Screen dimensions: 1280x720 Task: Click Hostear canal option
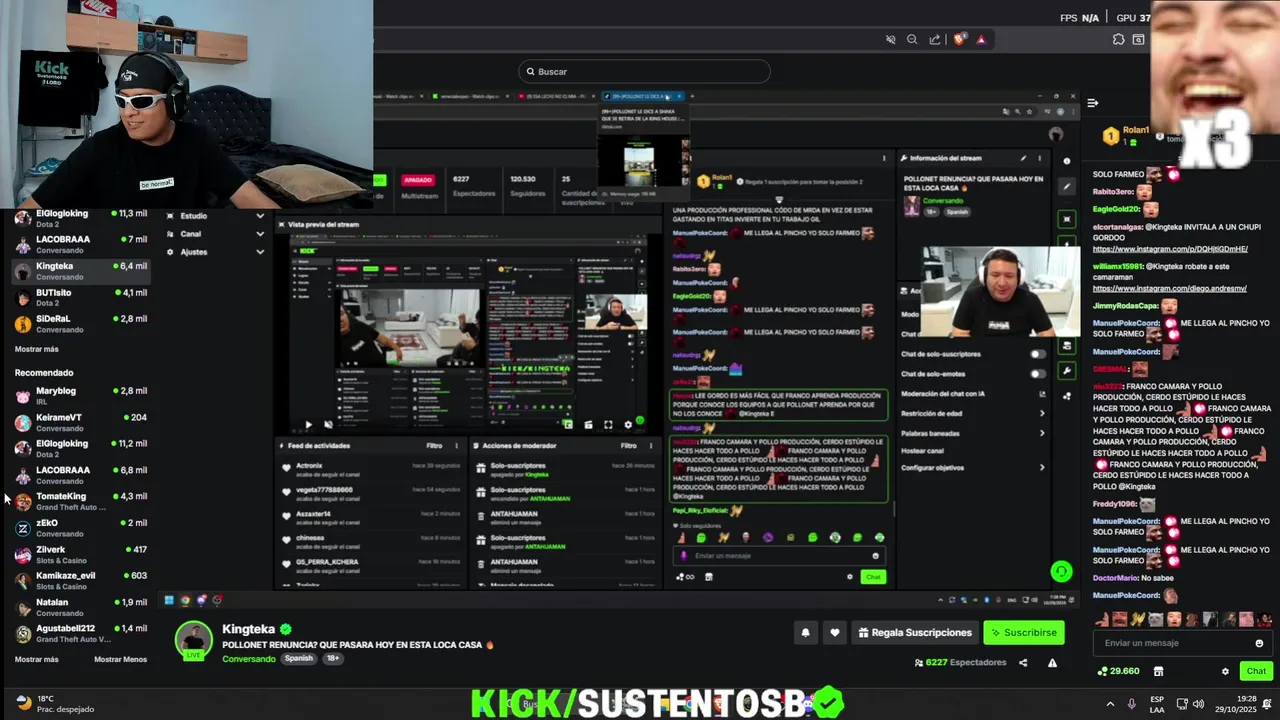pos(922,451)
